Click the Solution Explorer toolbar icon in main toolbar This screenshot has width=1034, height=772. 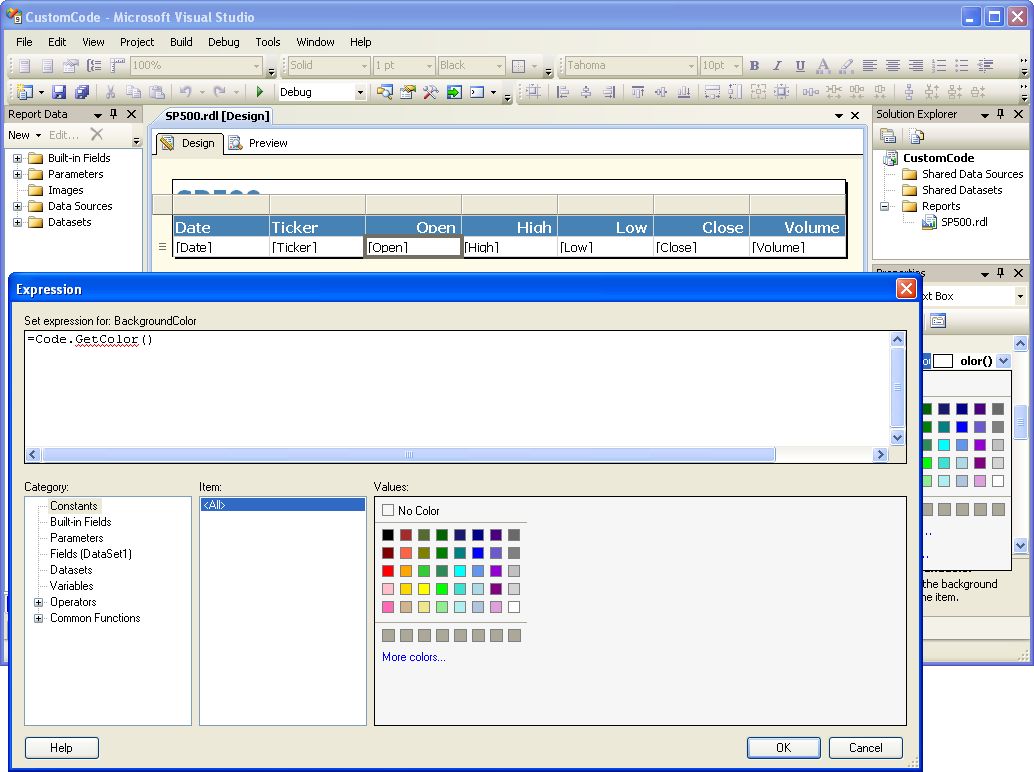click(x=384, y=92)
